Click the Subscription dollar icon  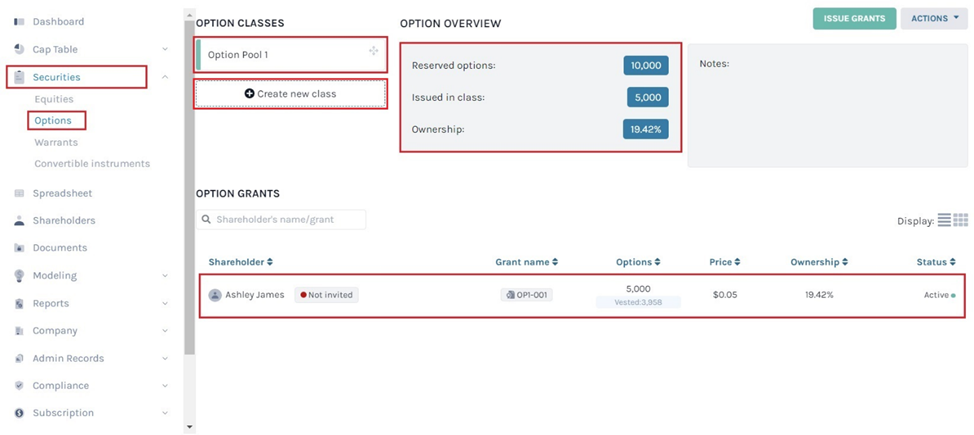pos(19,413)
